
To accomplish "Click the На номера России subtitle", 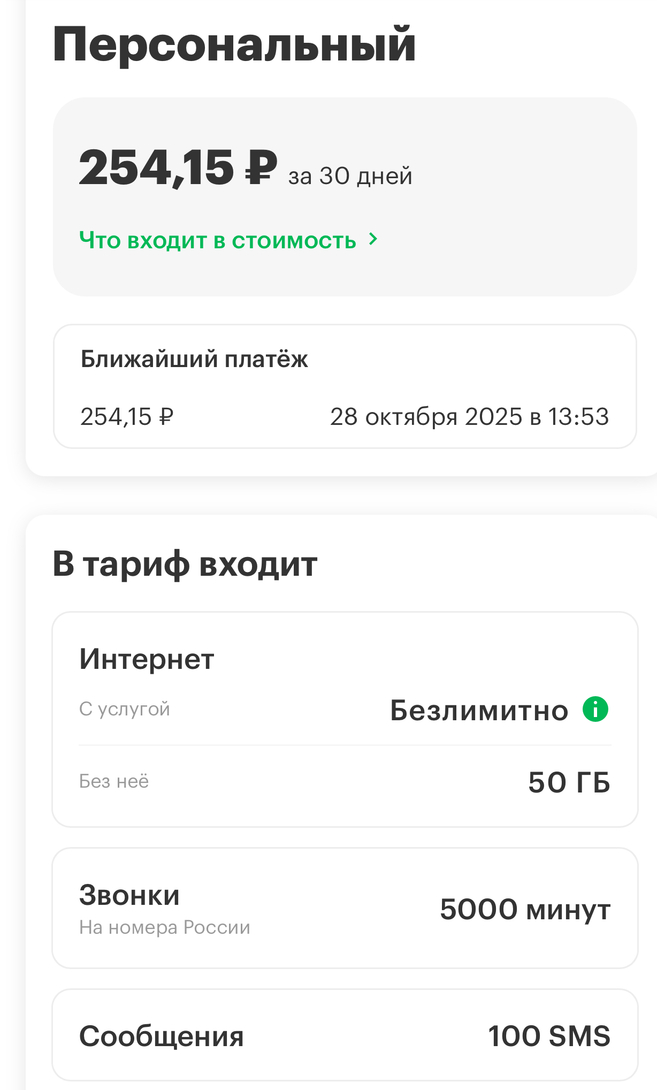I will (164, 928).
